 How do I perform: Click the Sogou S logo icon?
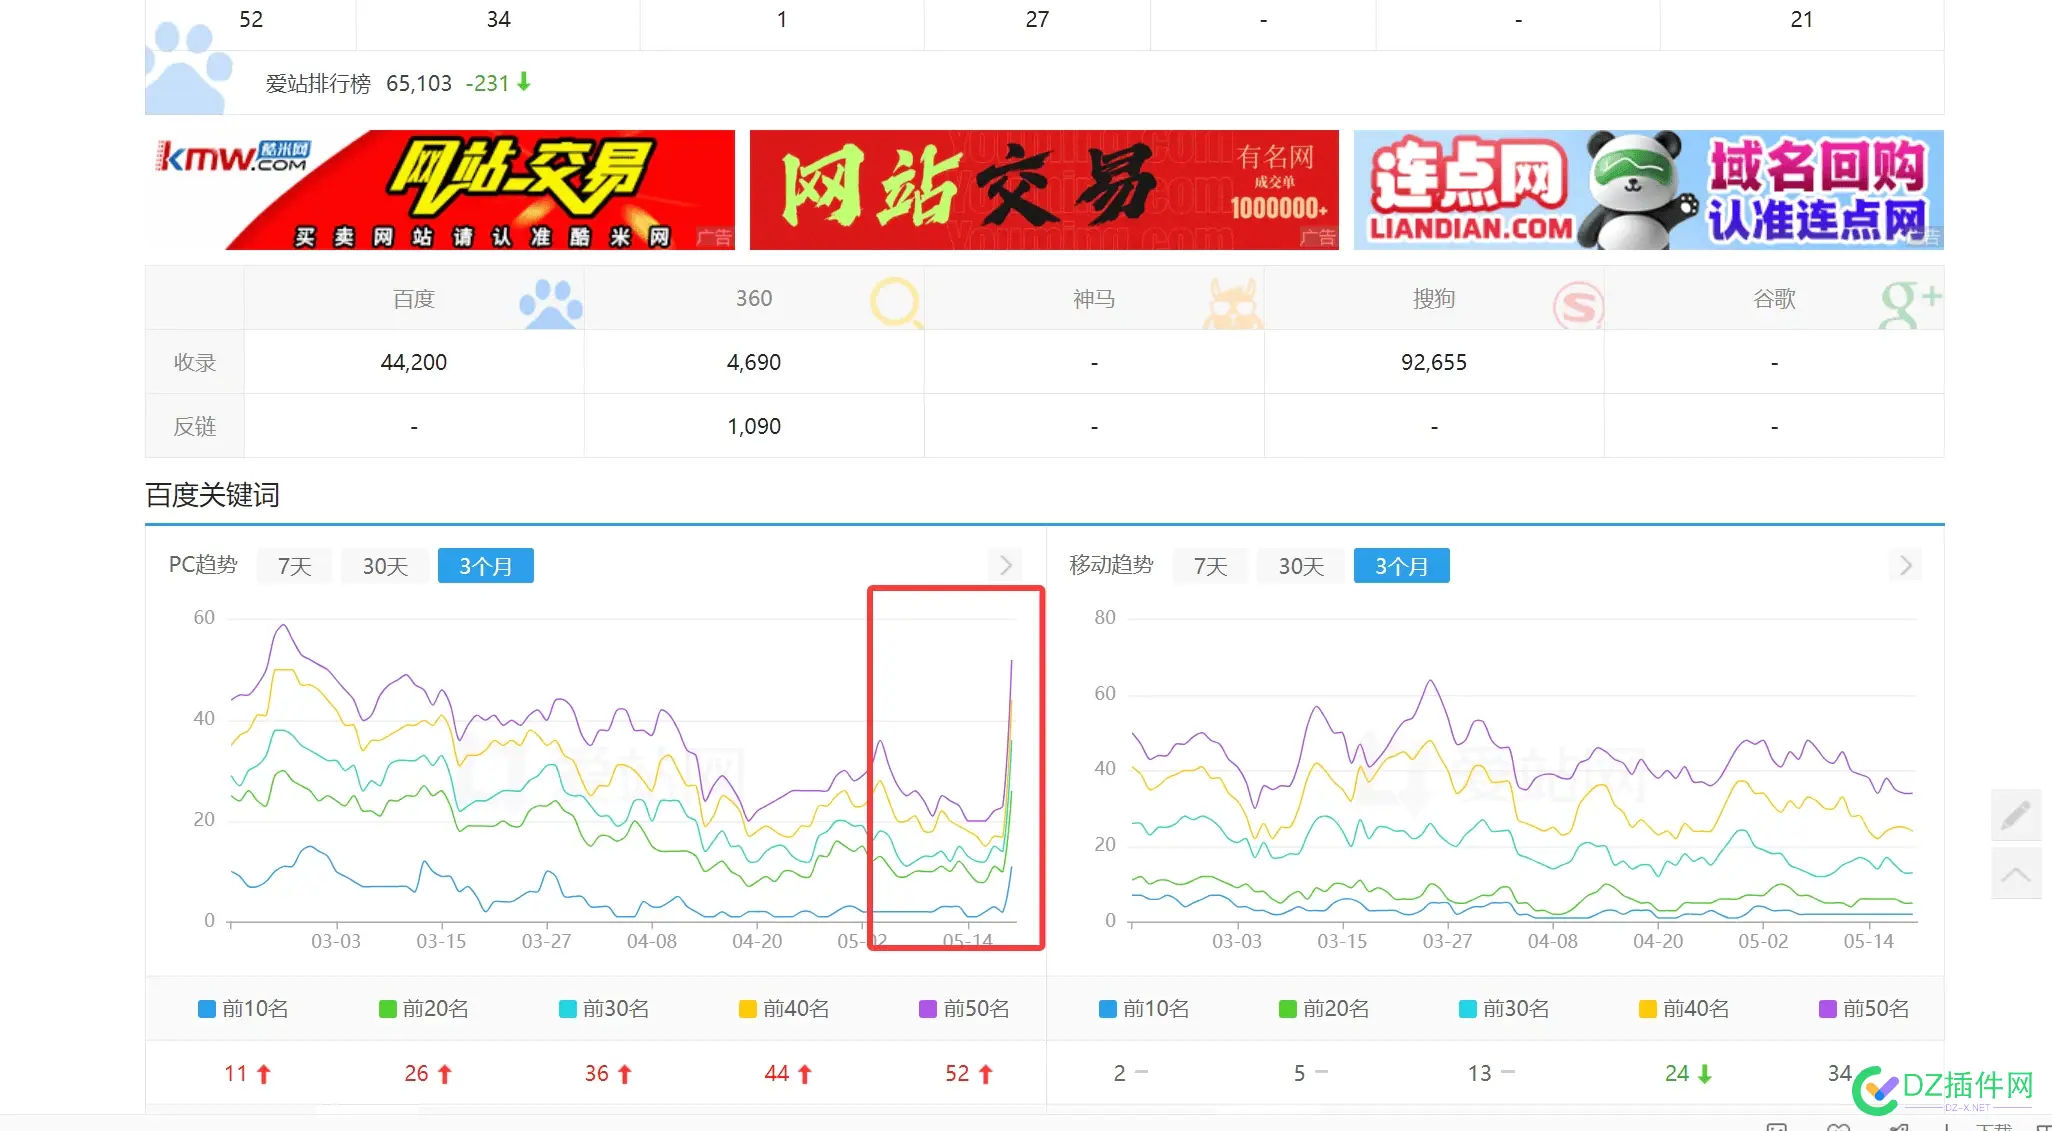click(1578, 304)
